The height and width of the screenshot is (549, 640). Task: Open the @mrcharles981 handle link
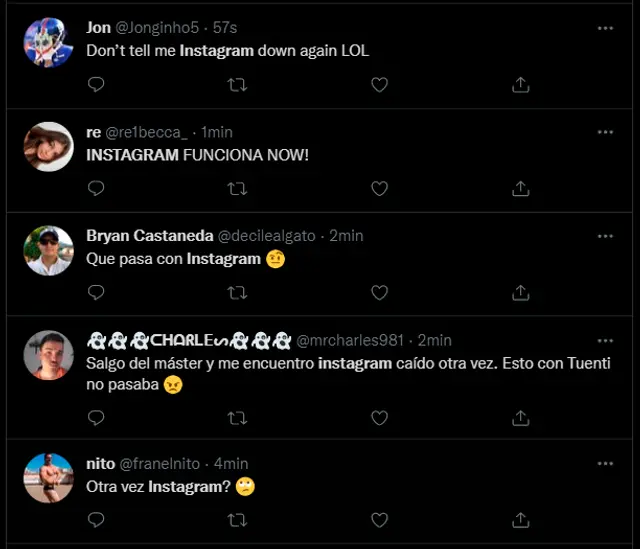347,340
